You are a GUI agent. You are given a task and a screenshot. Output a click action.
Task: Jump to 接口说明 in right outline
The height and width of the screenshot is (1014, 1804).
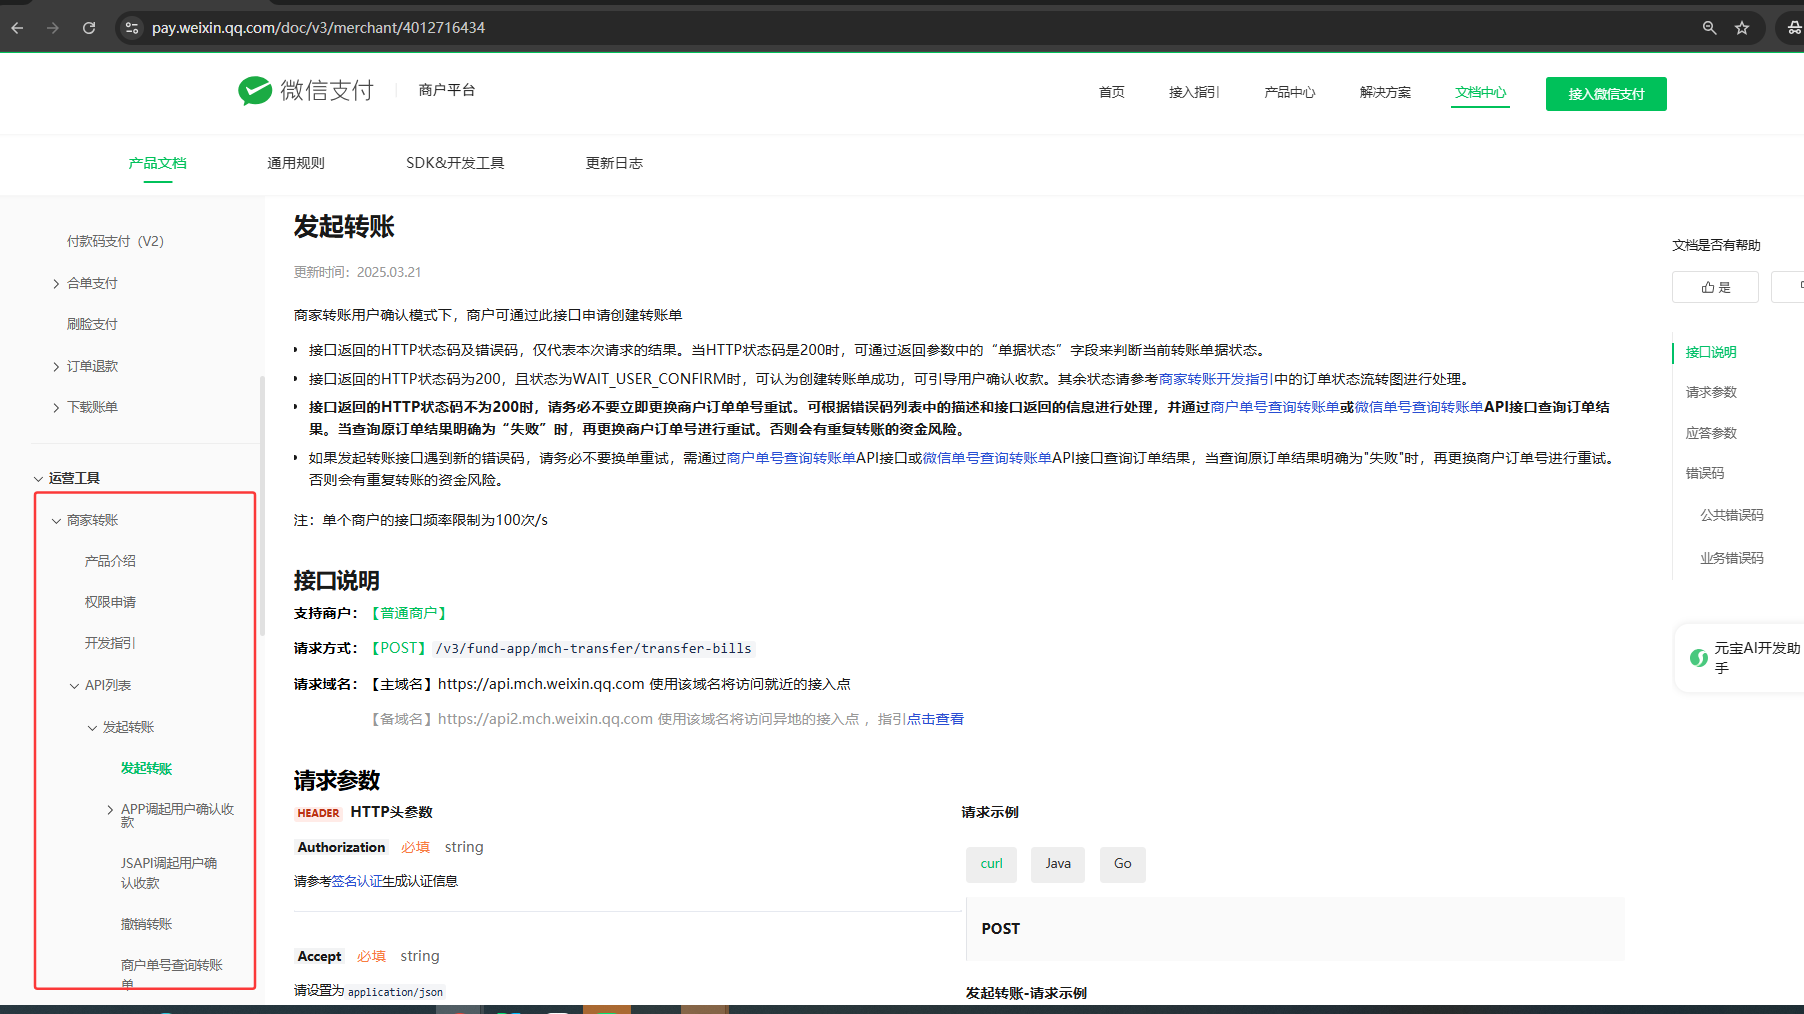1711,352
